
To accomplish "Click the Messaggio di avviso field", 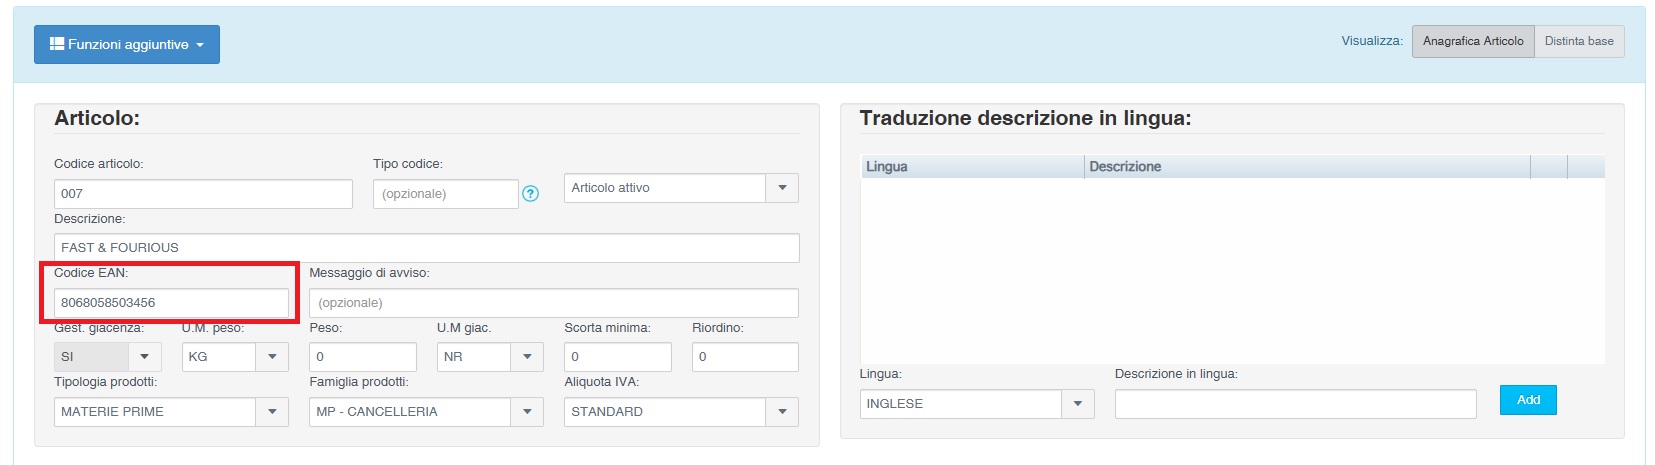I will click(553, 303).
